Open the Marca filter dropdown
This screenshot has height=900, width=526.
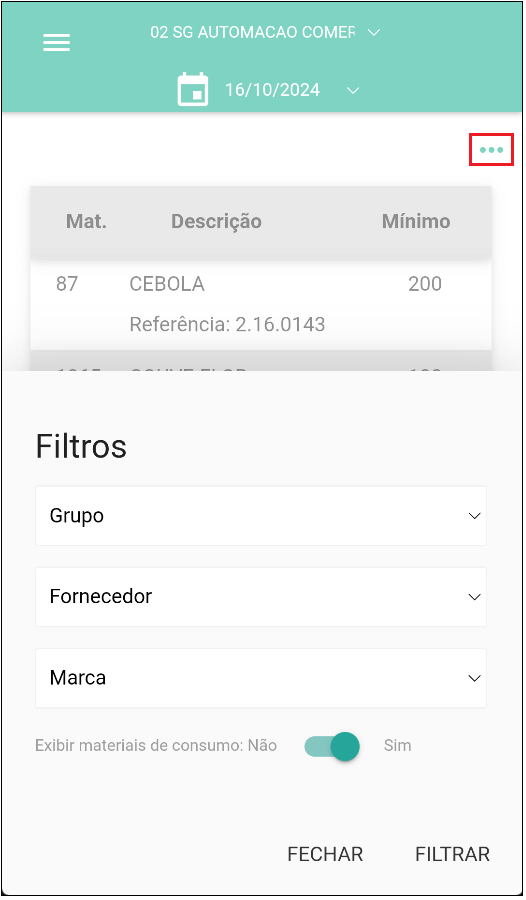pos(261,678)
